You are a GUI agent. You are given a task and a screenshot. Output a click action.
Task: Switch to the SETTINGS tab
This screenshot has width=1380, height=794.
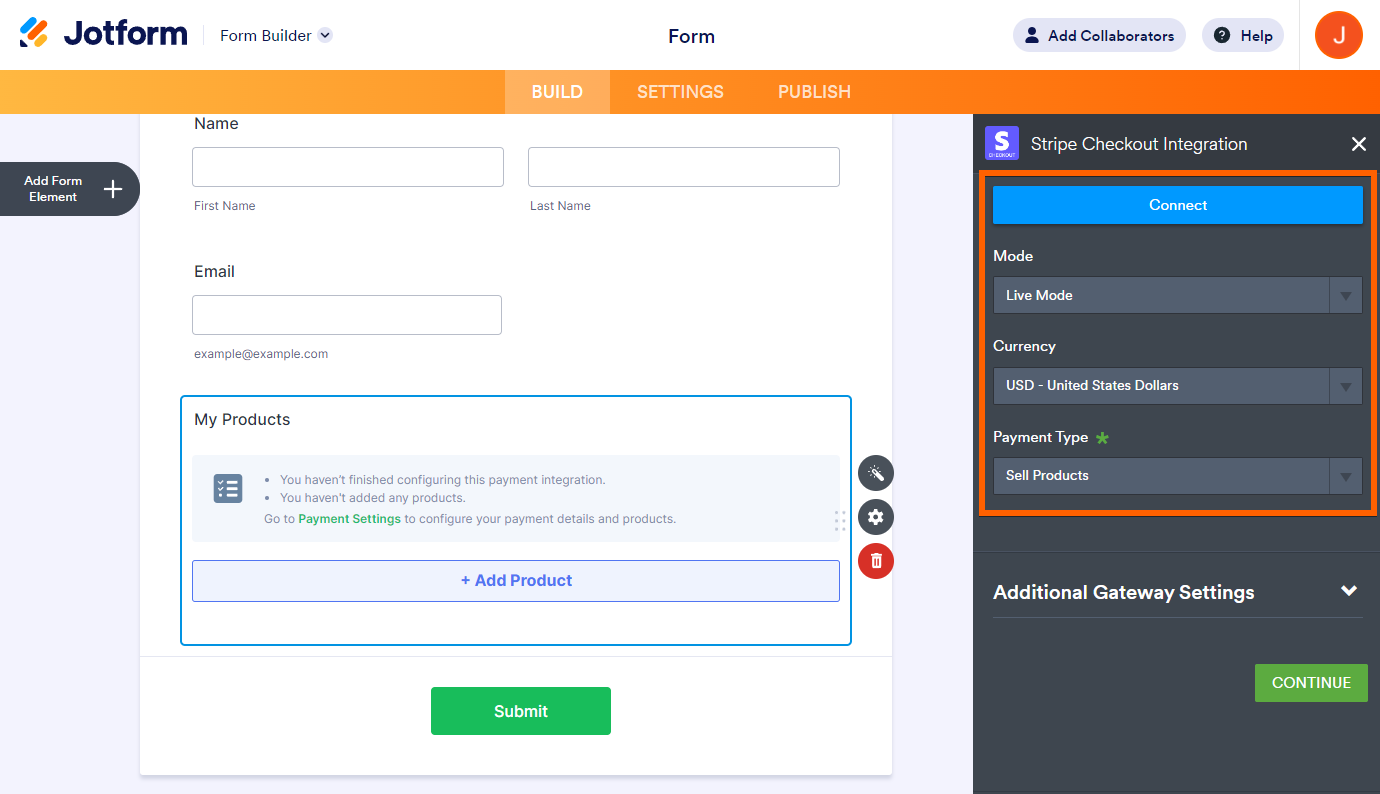(x=680, y=92)
